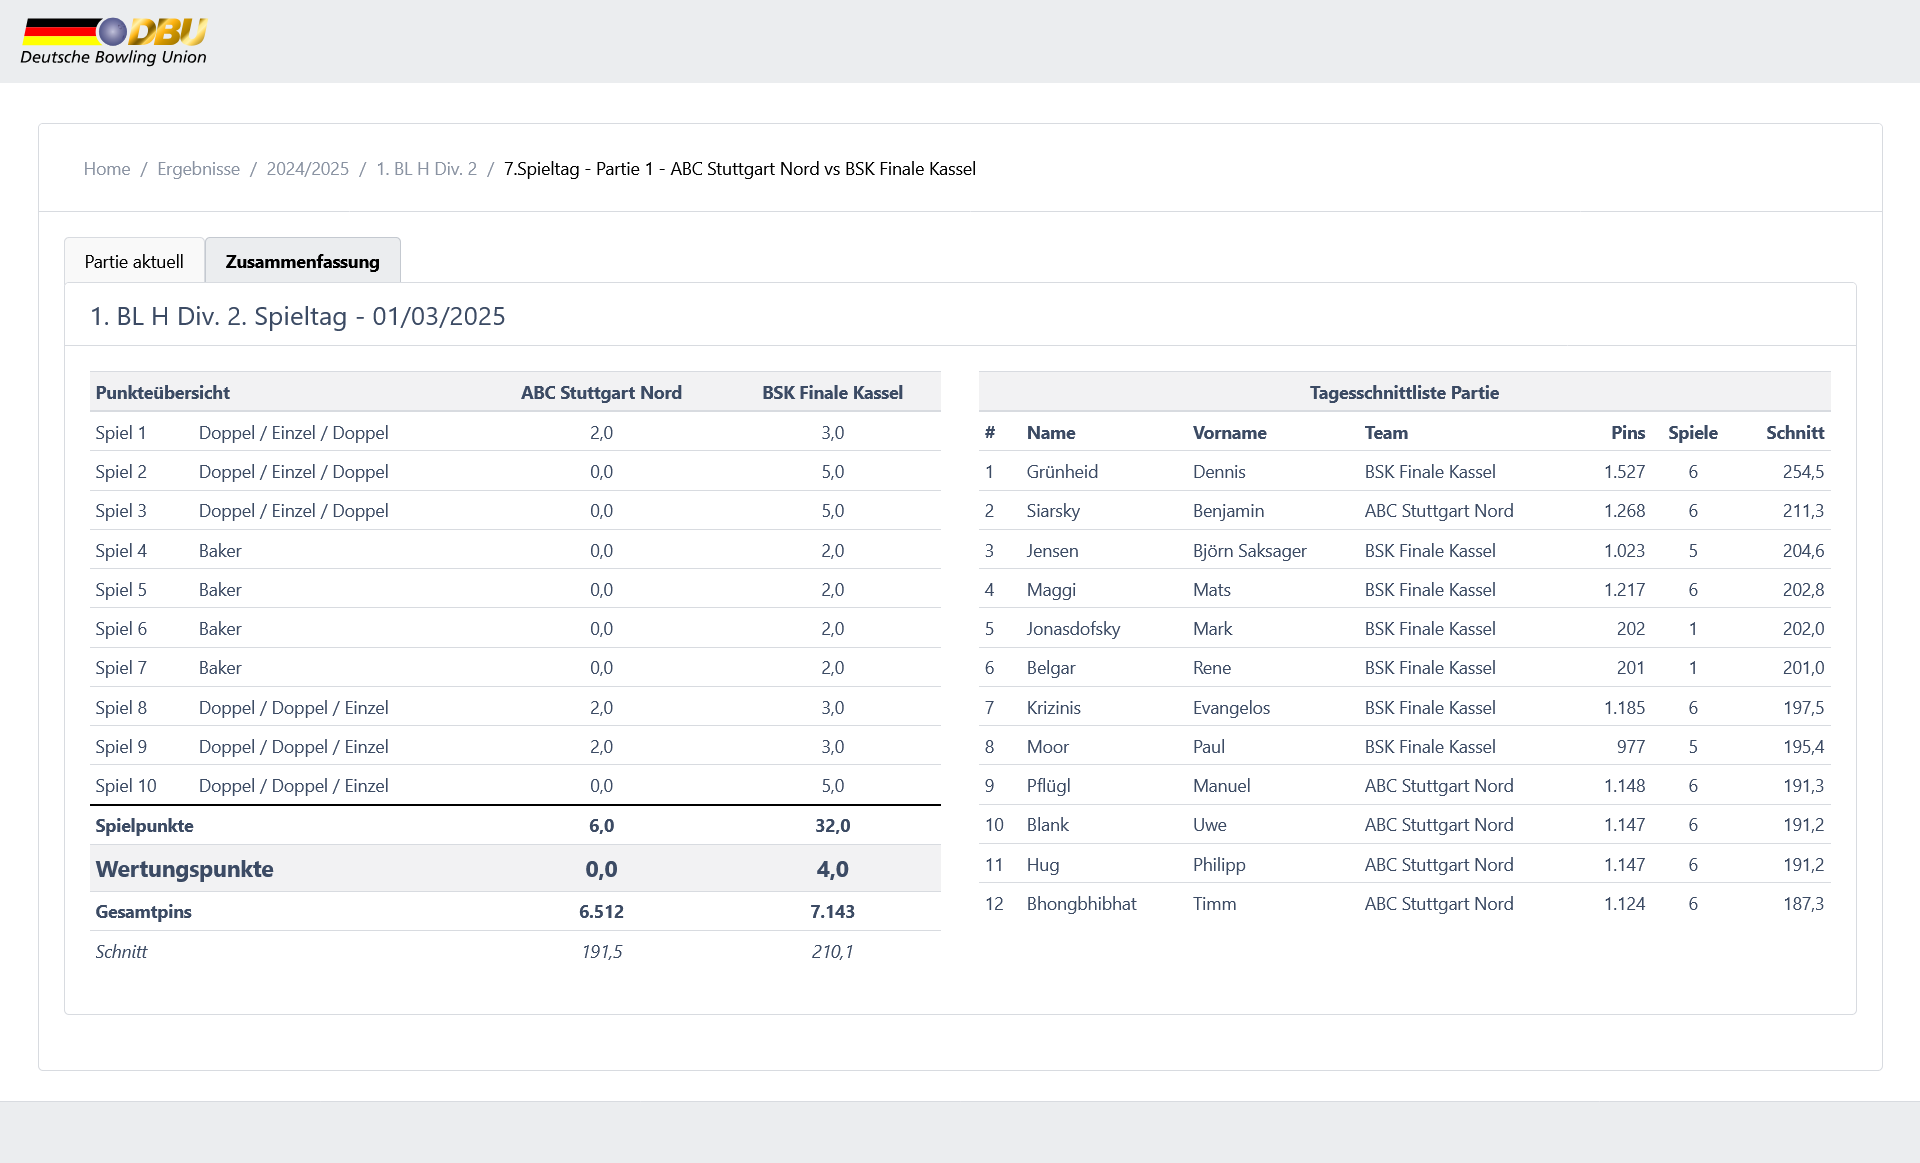Click the Spiele column header

point(1693,433)
